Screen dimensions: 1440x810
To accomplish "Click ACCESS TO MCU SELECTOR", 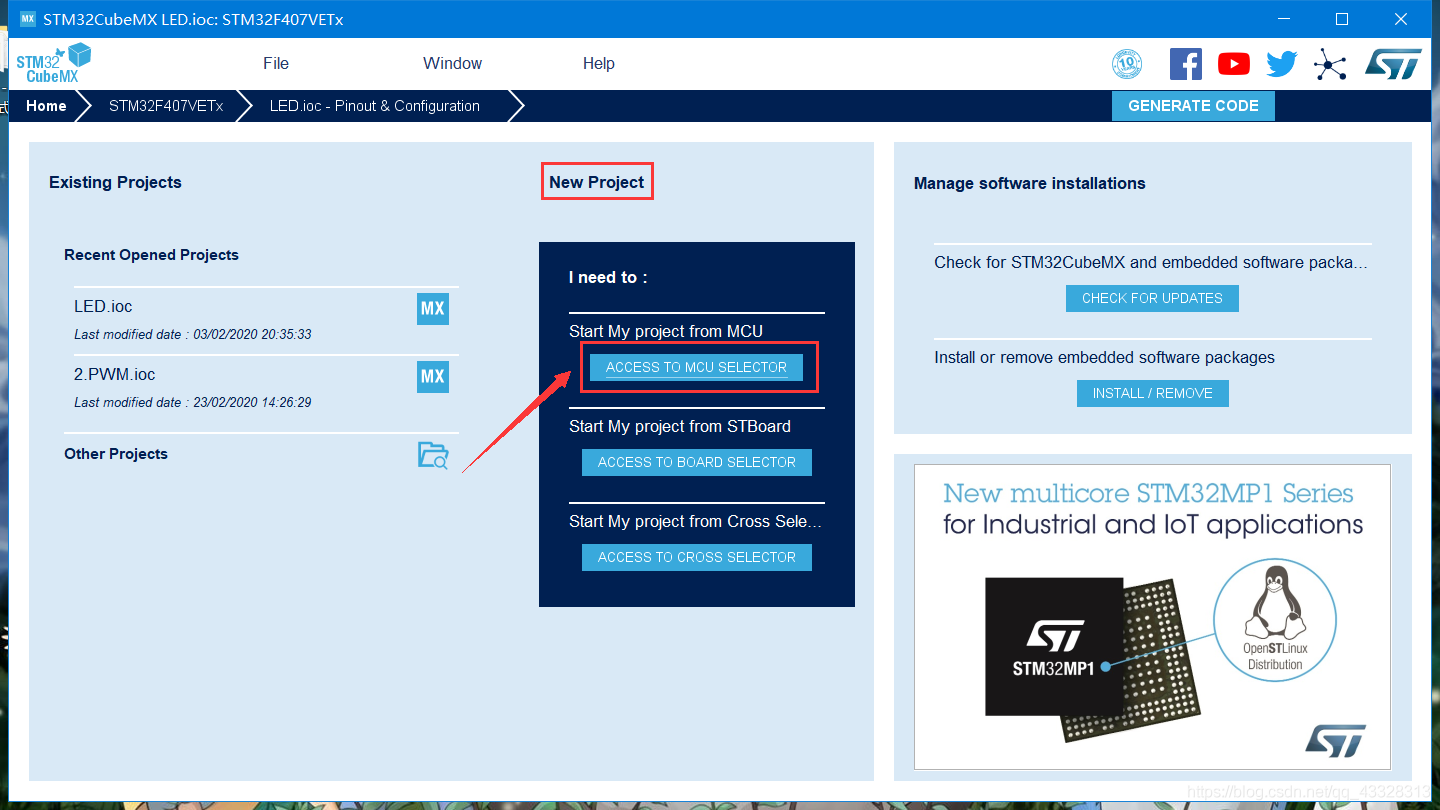I will click(x=696, y=367).
